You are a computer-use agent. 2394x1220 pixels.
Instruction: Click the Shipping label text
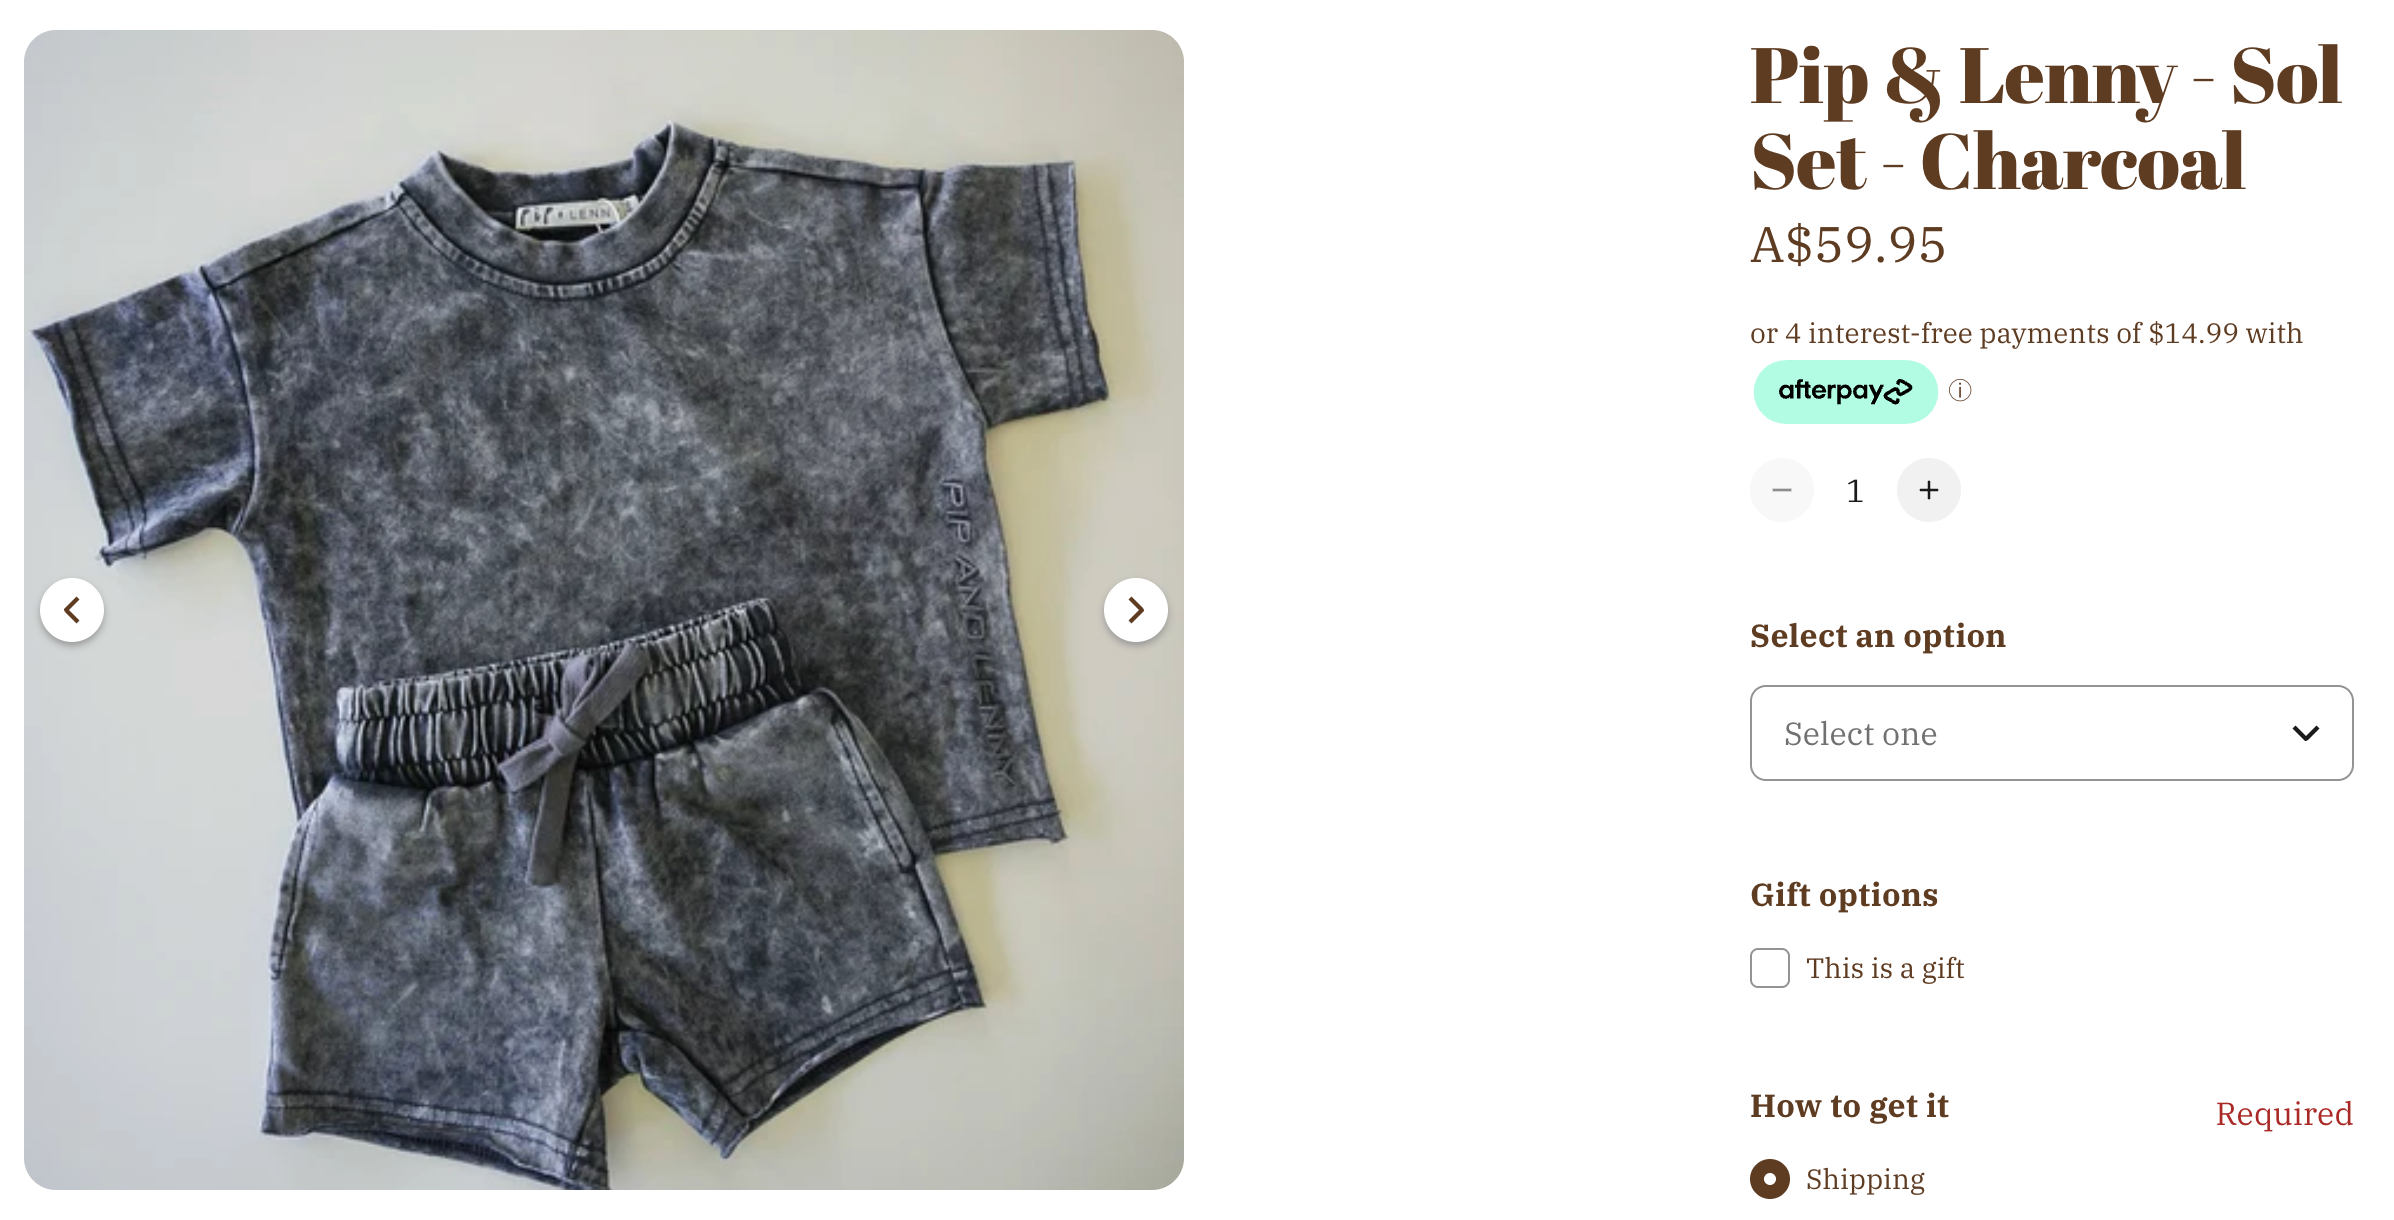click(x=1865, y=1179)
